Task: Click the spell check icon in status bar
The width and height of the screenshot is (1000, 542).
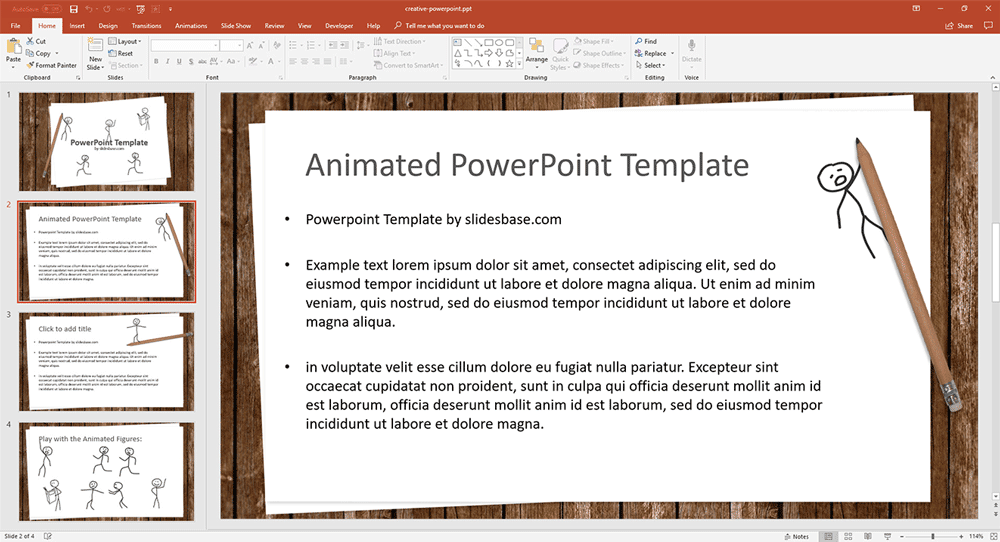Action: [x=48, y=536]
